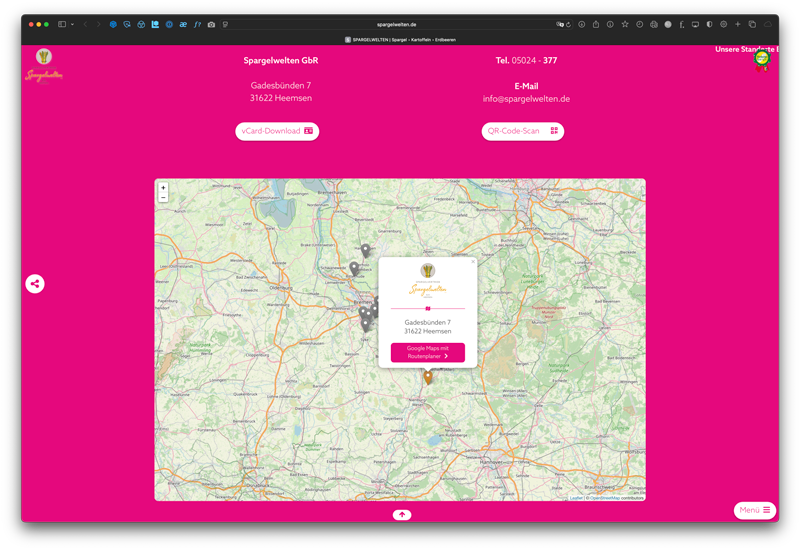Open the QR-Code-Scan button

pos(522,131)
